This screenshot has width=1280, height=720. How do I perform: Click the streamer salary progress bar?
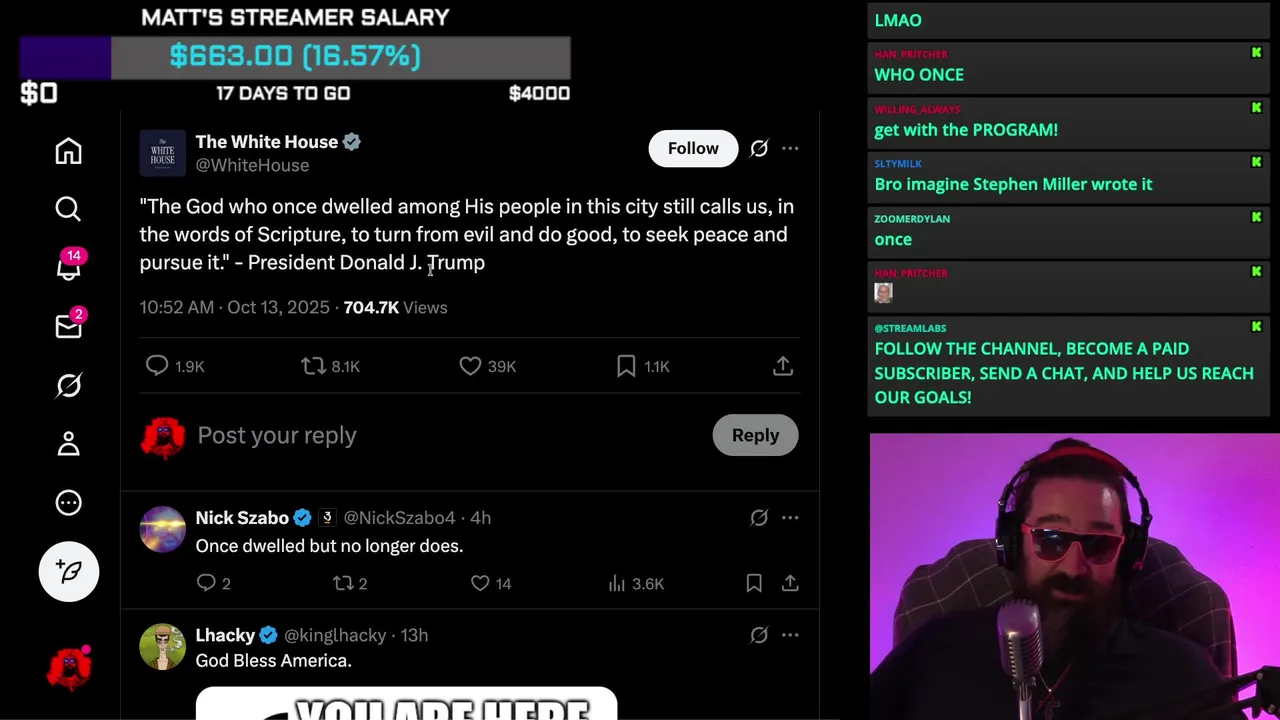[295, 57]
